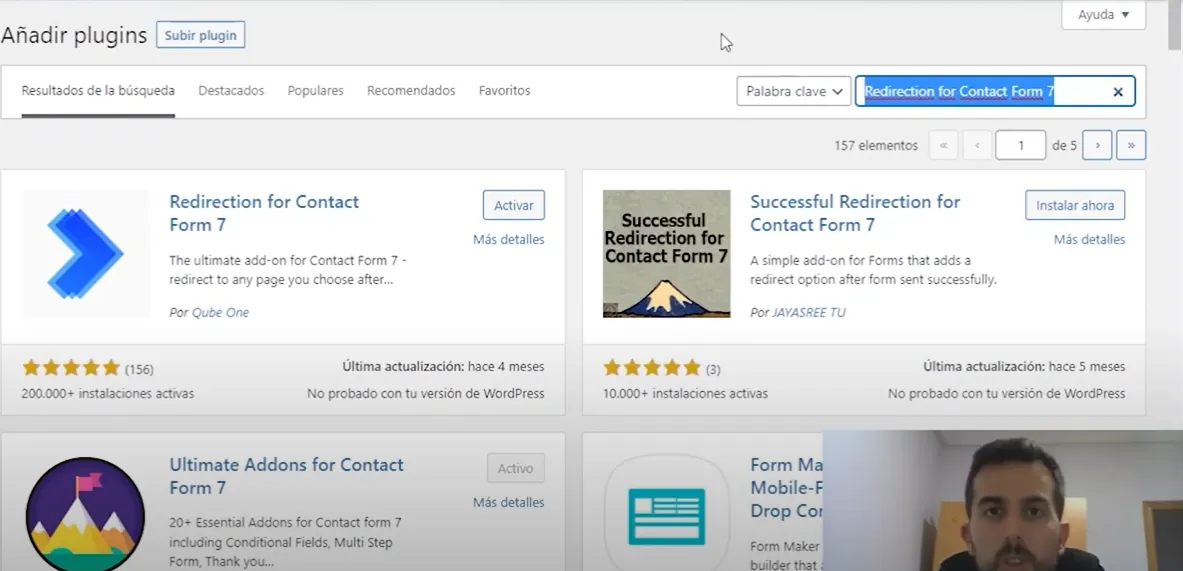This screenshot has height=571, width=1183.
Task: Open the Palabra clave search type dropdown
Action: click(x=794, y=91)
